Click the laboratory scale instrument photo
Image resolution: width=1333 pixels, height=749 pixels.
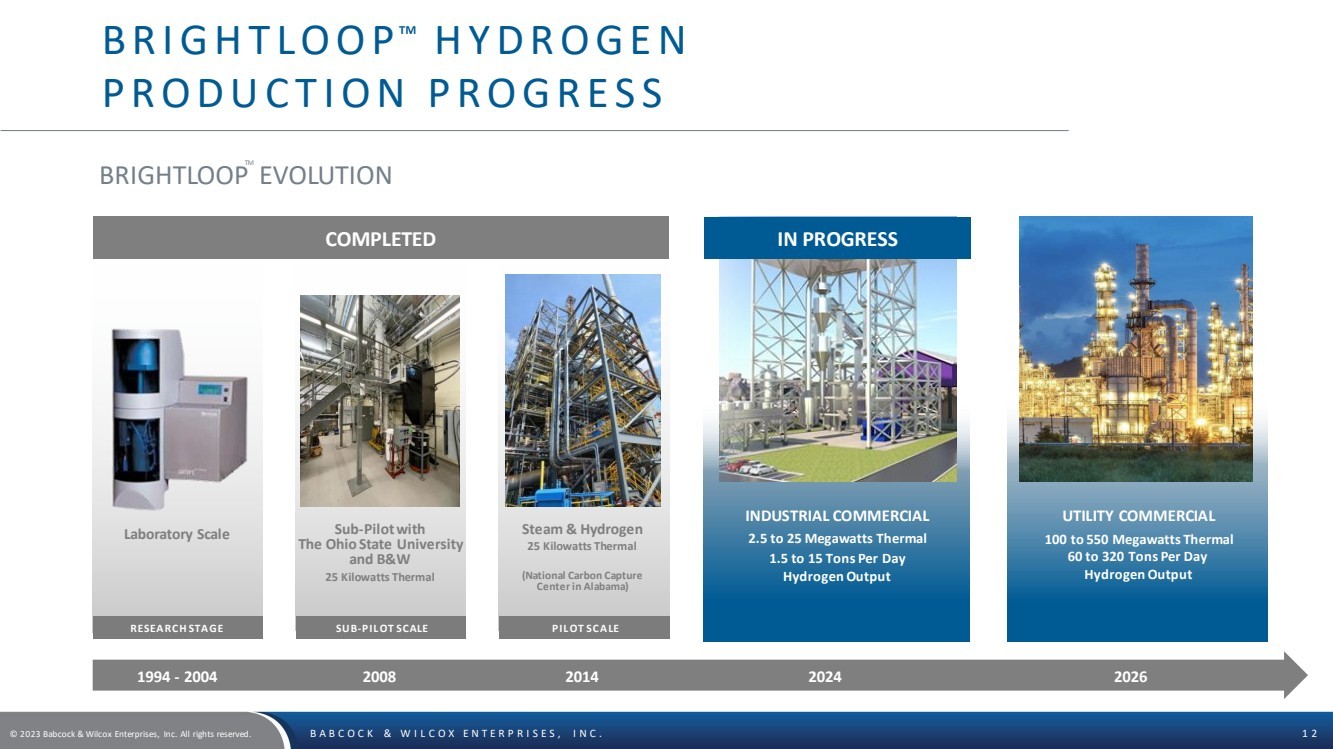pos(178,419)
